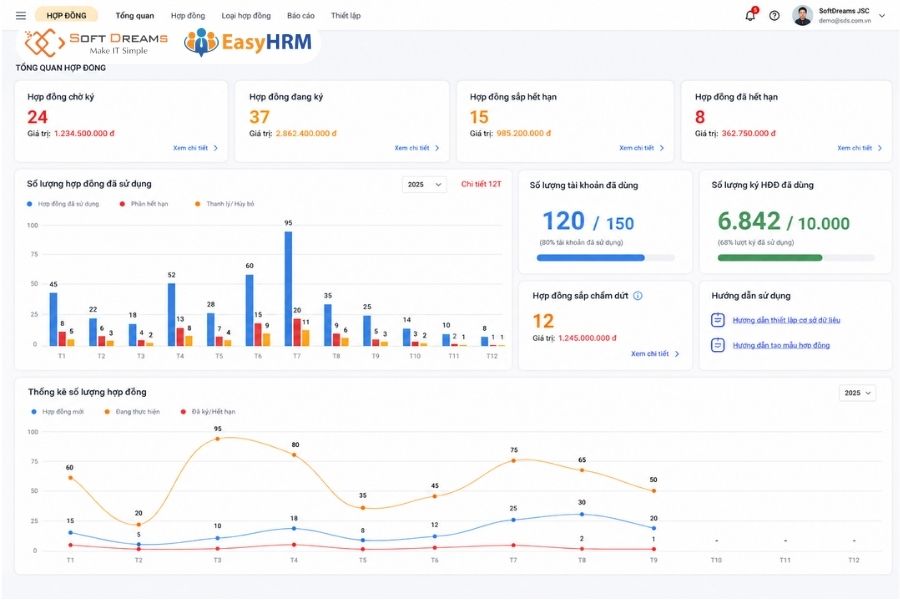
Task: Click arrow on Hợp đồng sắp chấm dứt card
Action: pyautogui.click(x=677, y=354)
